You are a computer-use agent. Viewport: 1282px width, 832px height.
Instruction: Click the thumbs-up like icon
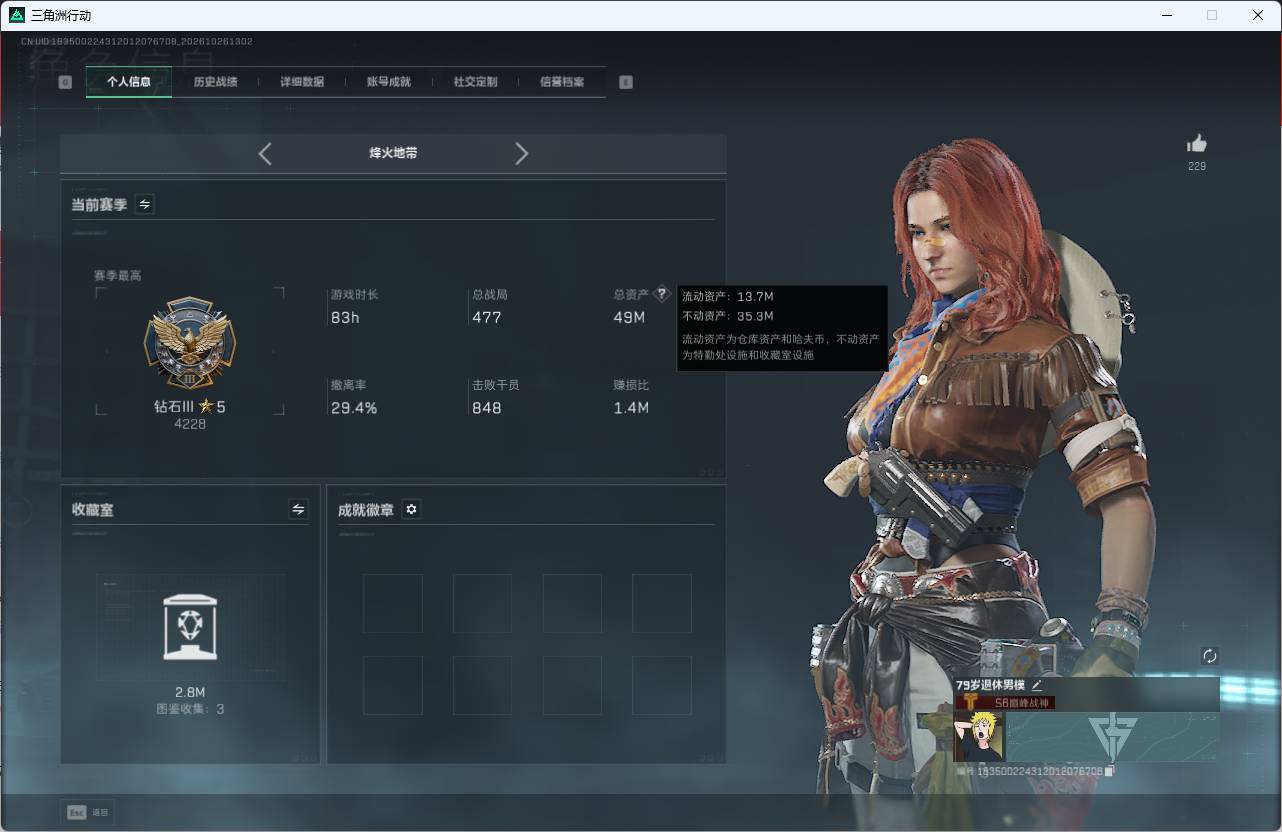pyautogui.click(x=1197, y=143)
